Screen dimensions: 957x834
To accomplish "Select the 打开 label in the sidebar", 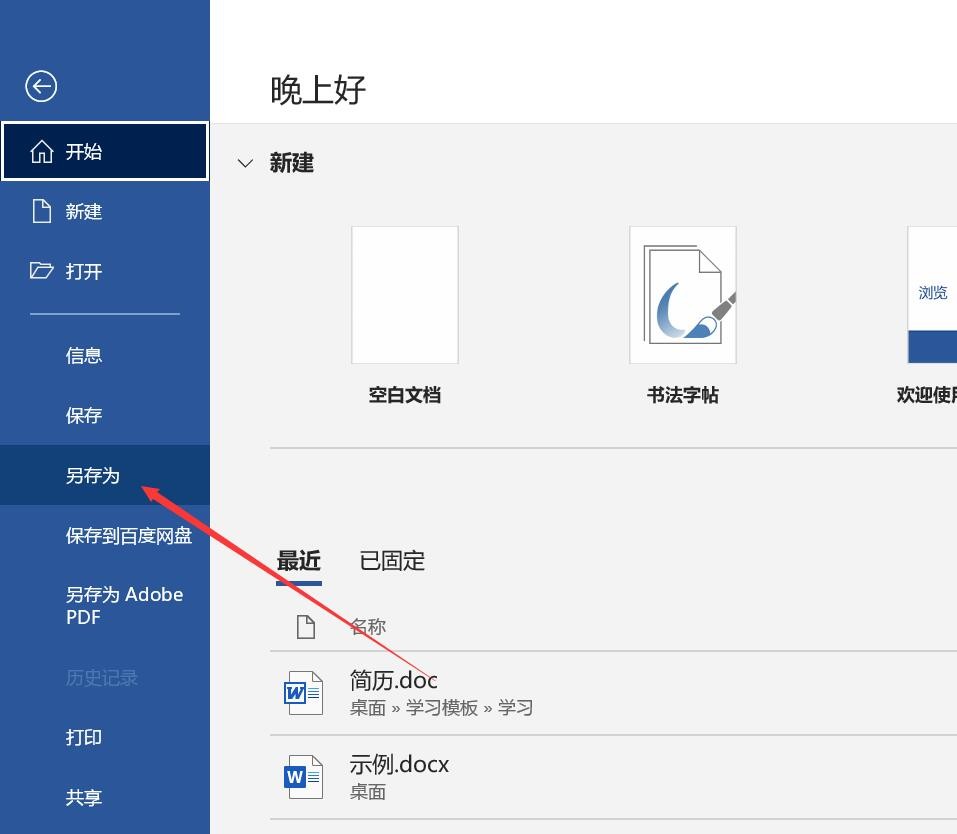I will coord(84,271).
